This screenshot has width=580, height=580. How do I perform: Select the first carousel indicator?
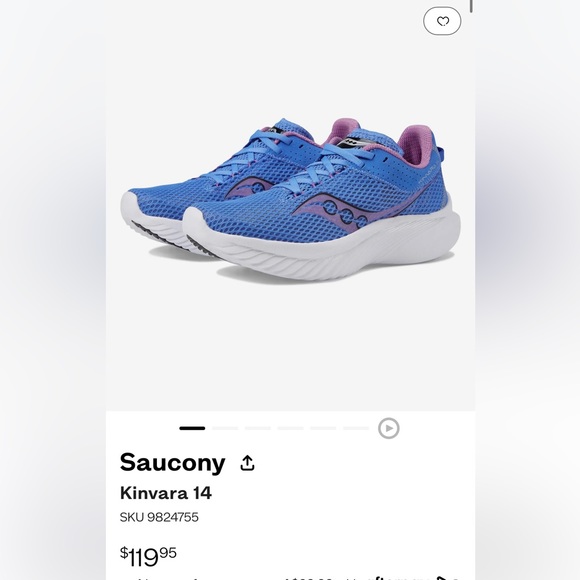(x=192, y=428)
